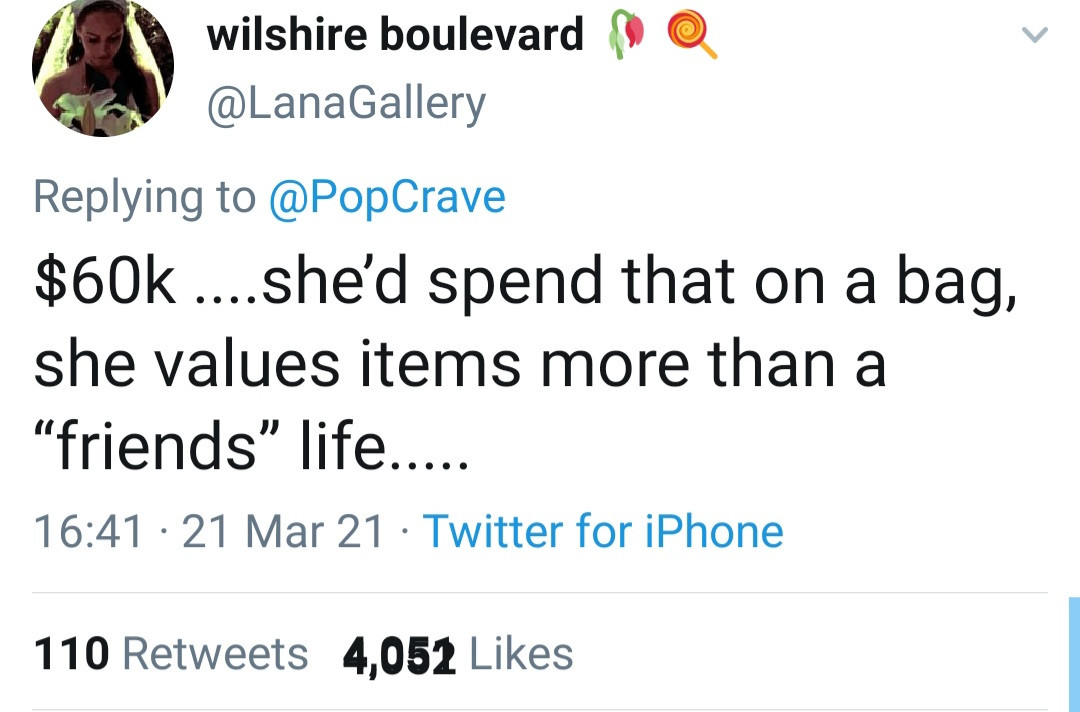Open the tweet options chevron menu
1080x712 pixels.
point(1034,34)
